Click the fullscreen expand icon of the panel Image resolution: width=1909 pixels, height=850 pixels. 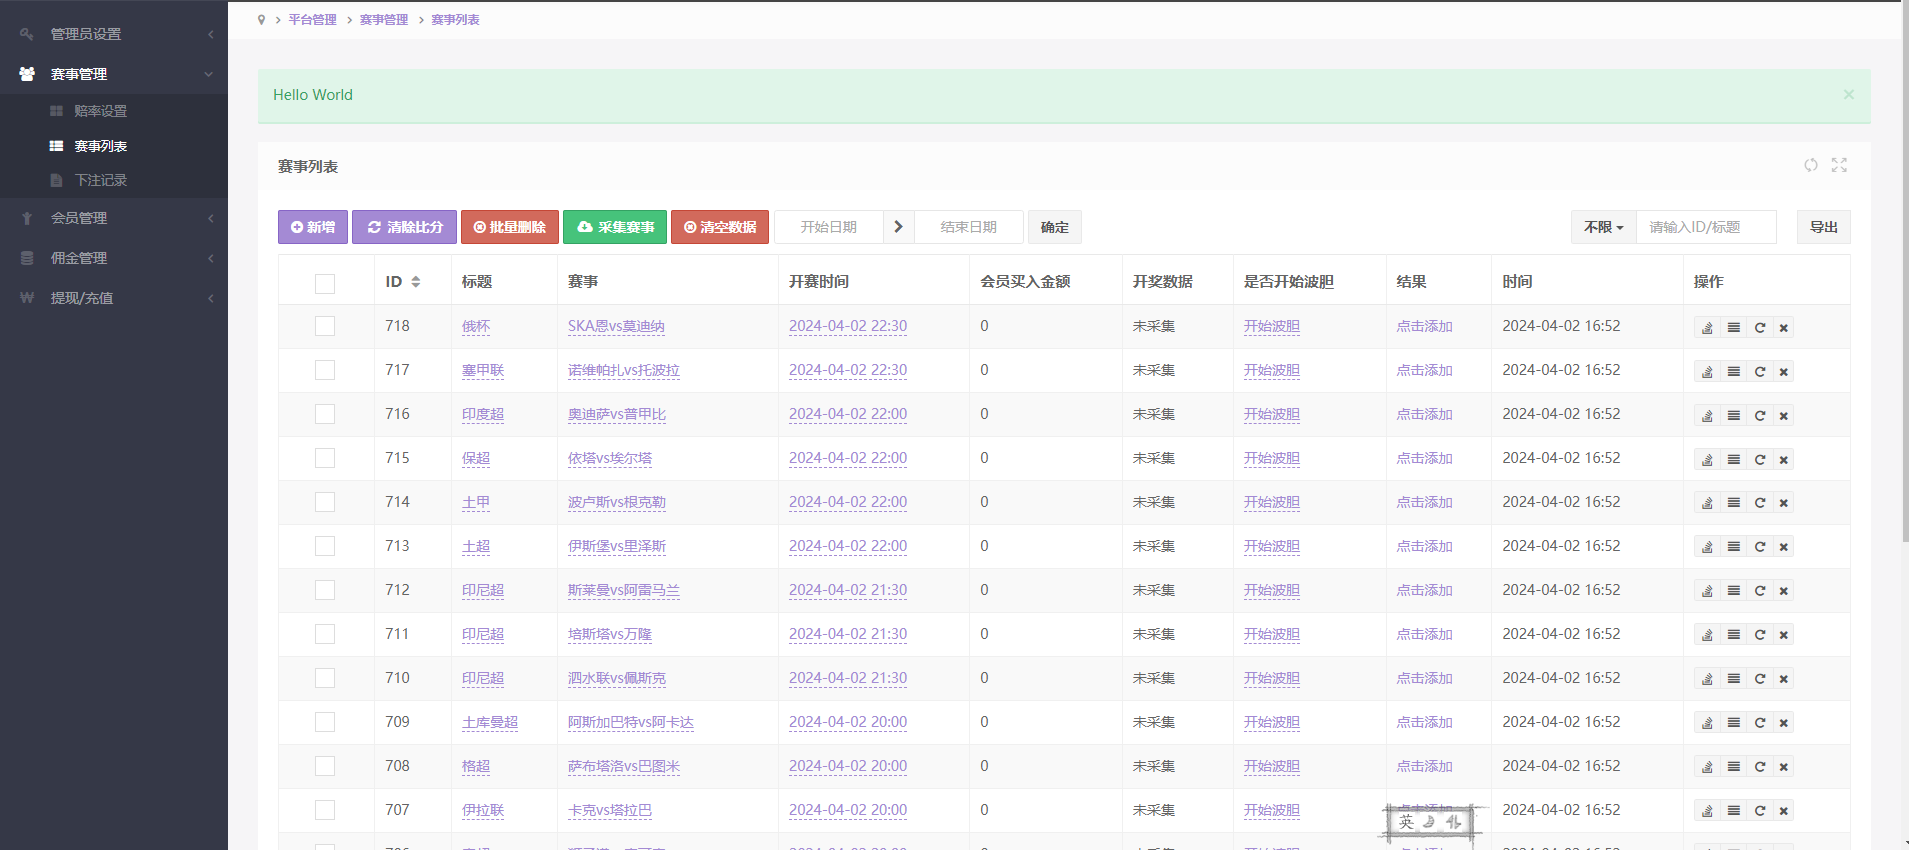pyautogui.click(x=1839, y=165)
